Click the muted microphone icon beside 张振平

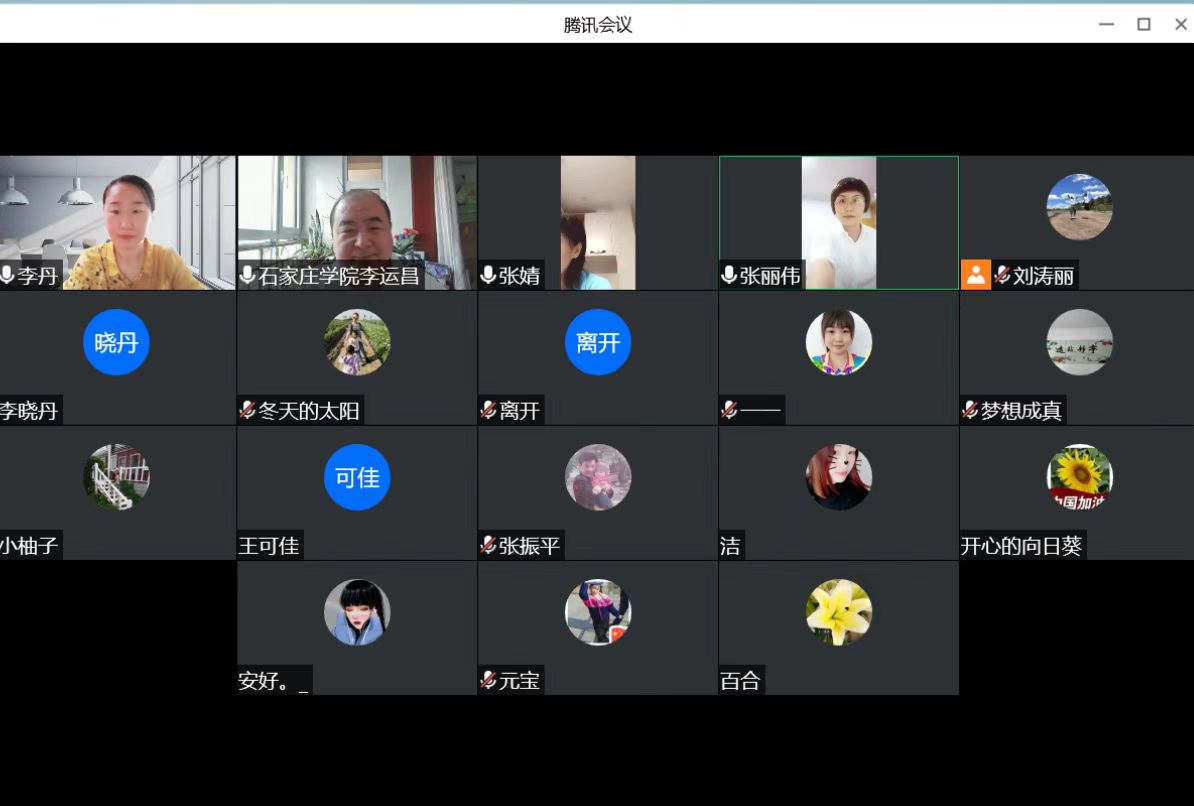click(x=488, y=545)
